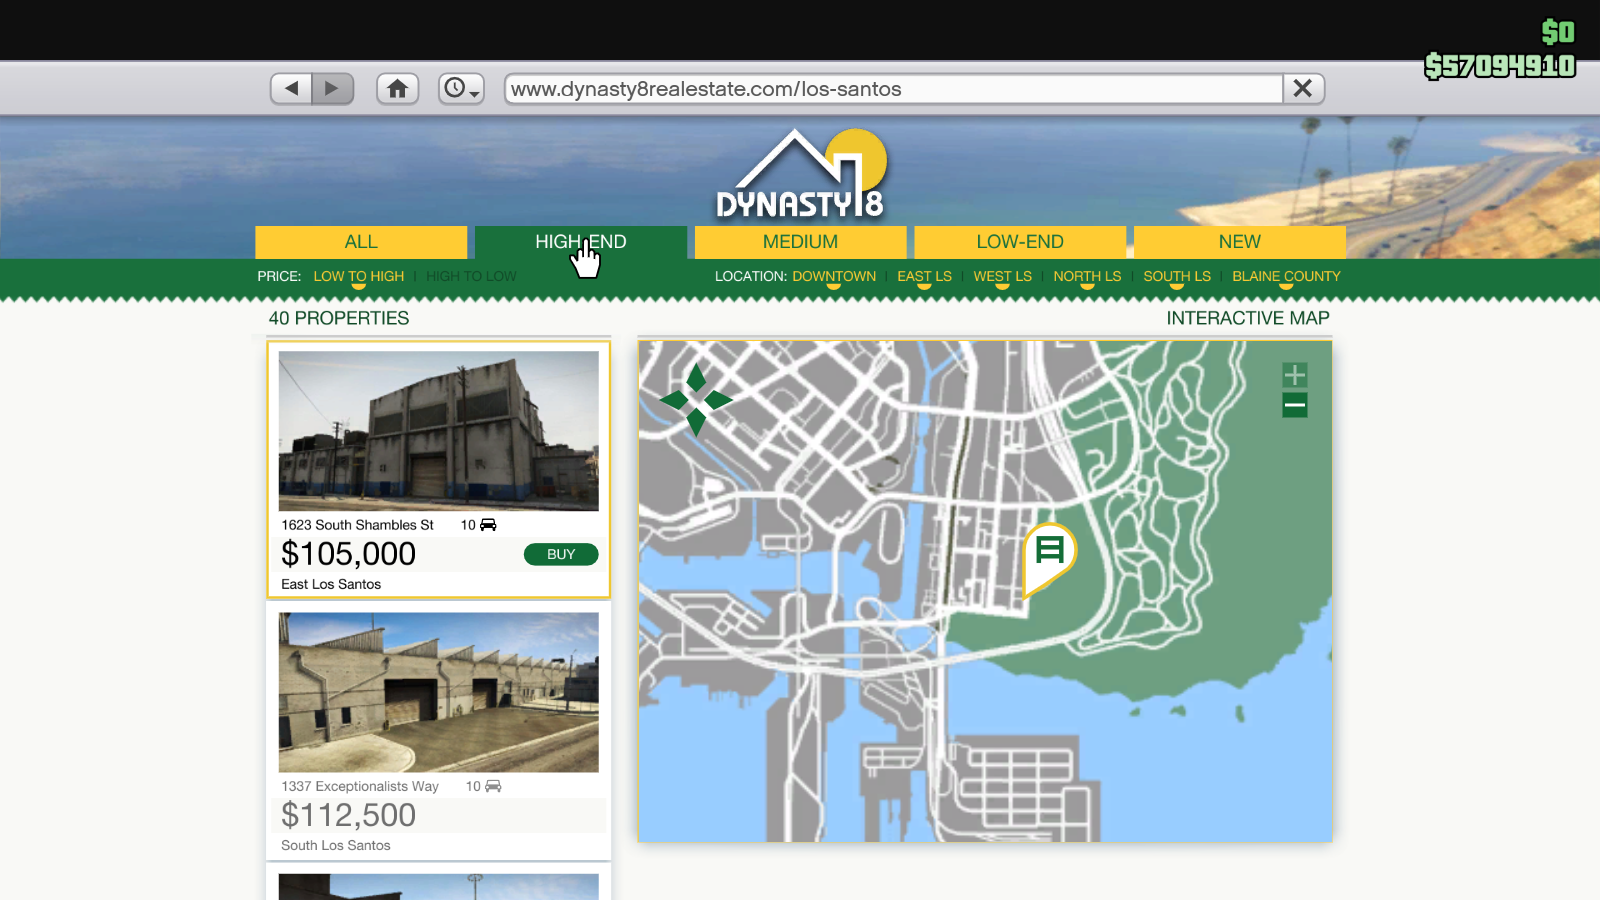Click the 1337 Exceptionalists Way address

click(360, 787)
